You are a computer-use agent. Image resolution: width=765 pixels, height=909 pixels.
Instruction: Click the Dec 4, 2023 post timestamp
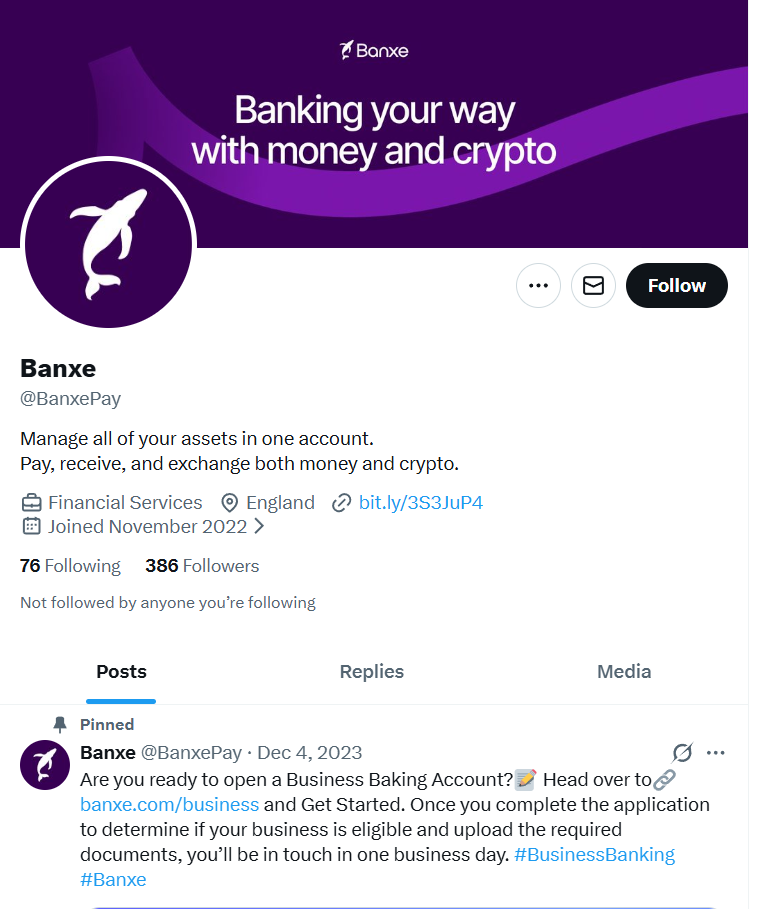309,752
